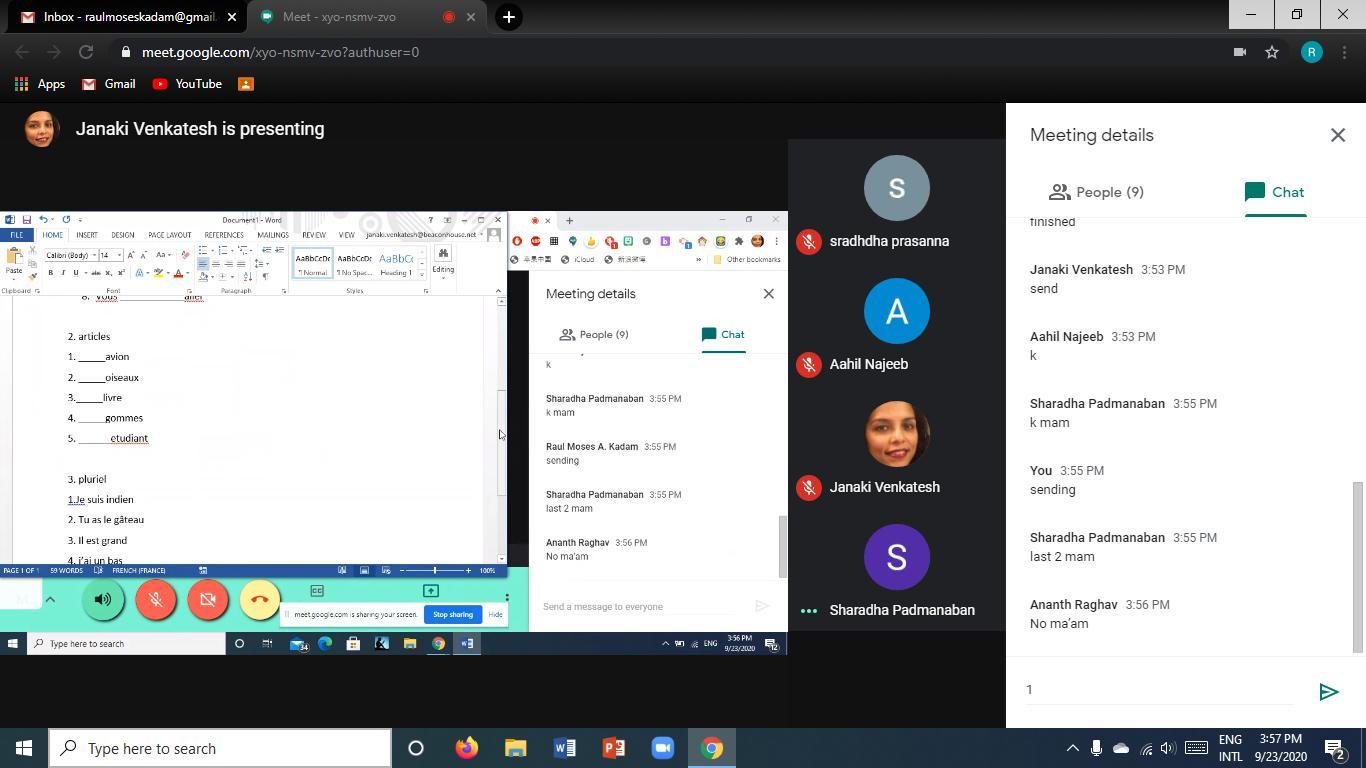
Task: Open the Apps shortcut in the bookmarks bar
Action: [40, 84]
